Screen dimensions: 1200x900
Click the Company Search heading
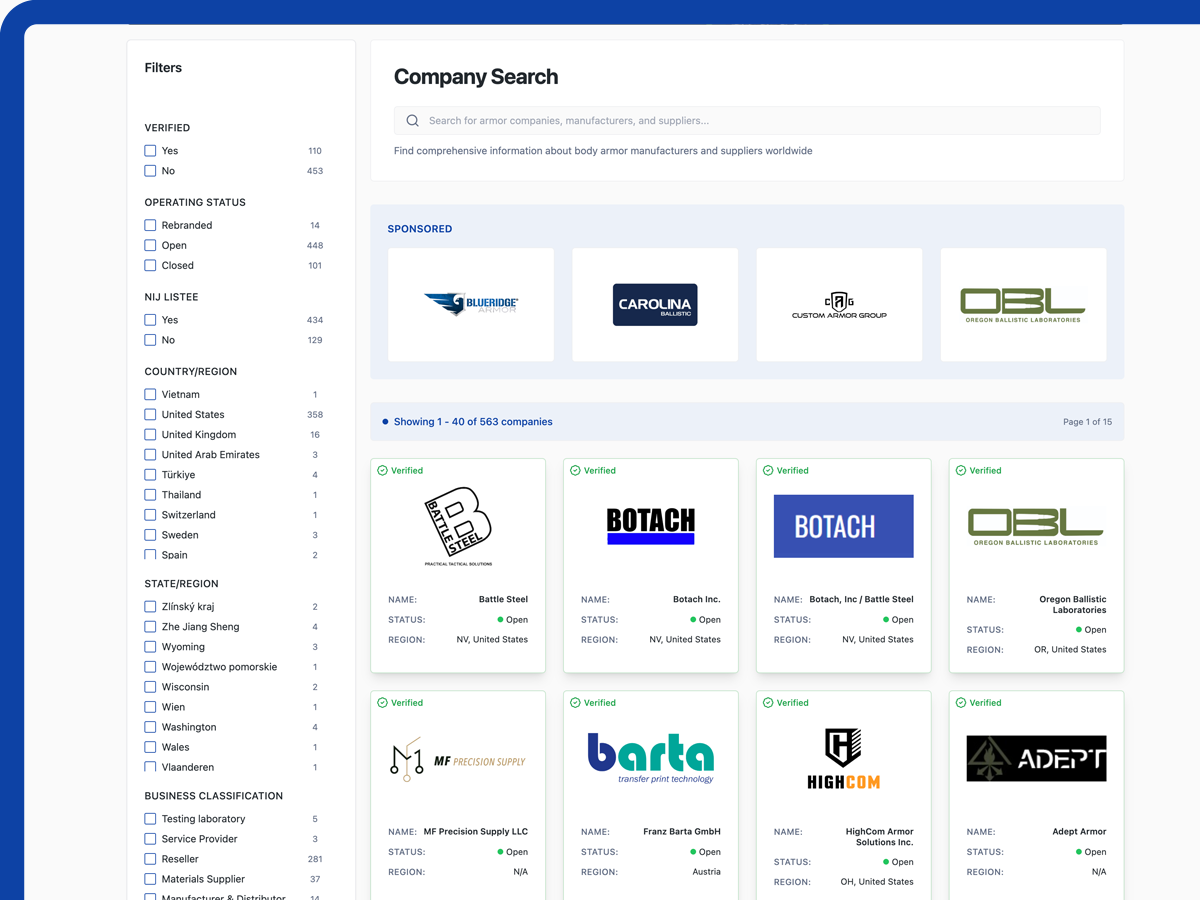(x=476, y=77)
